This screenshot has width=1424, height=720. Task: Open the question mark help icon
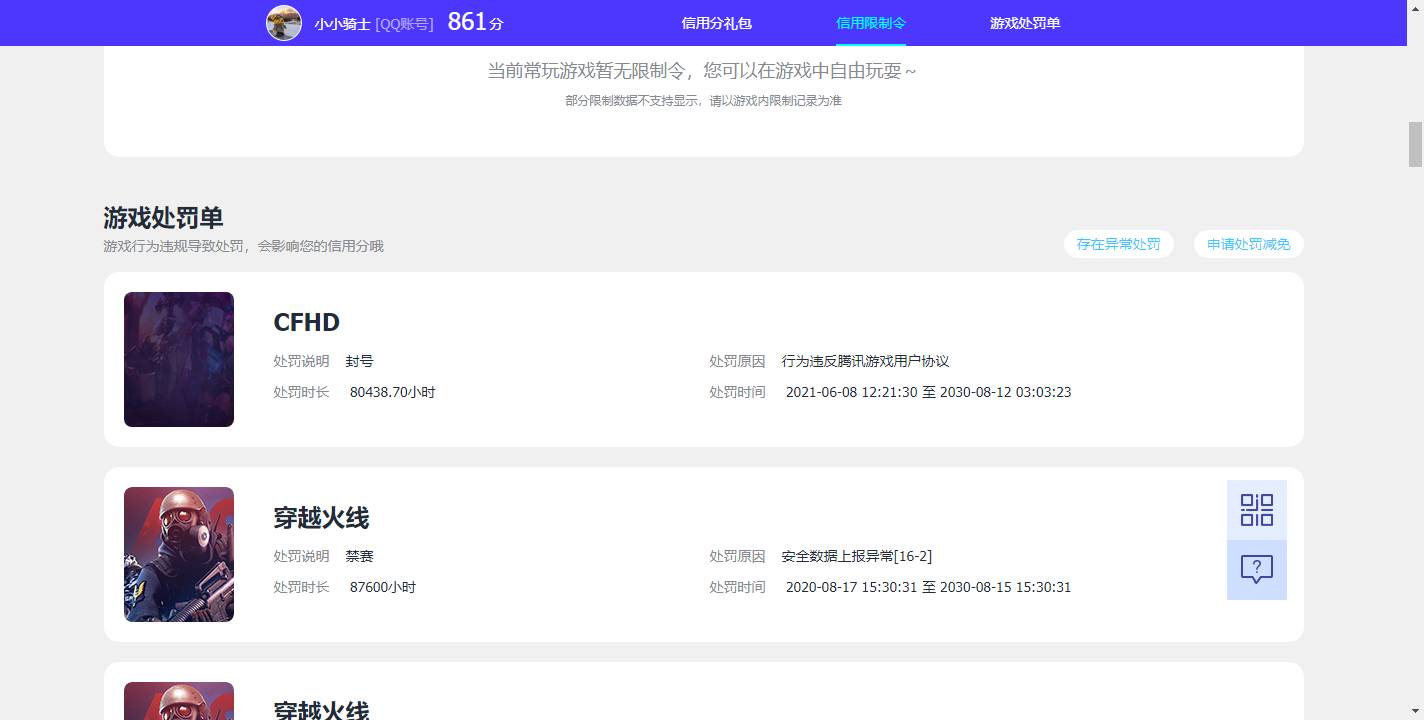pos(1256,570)
